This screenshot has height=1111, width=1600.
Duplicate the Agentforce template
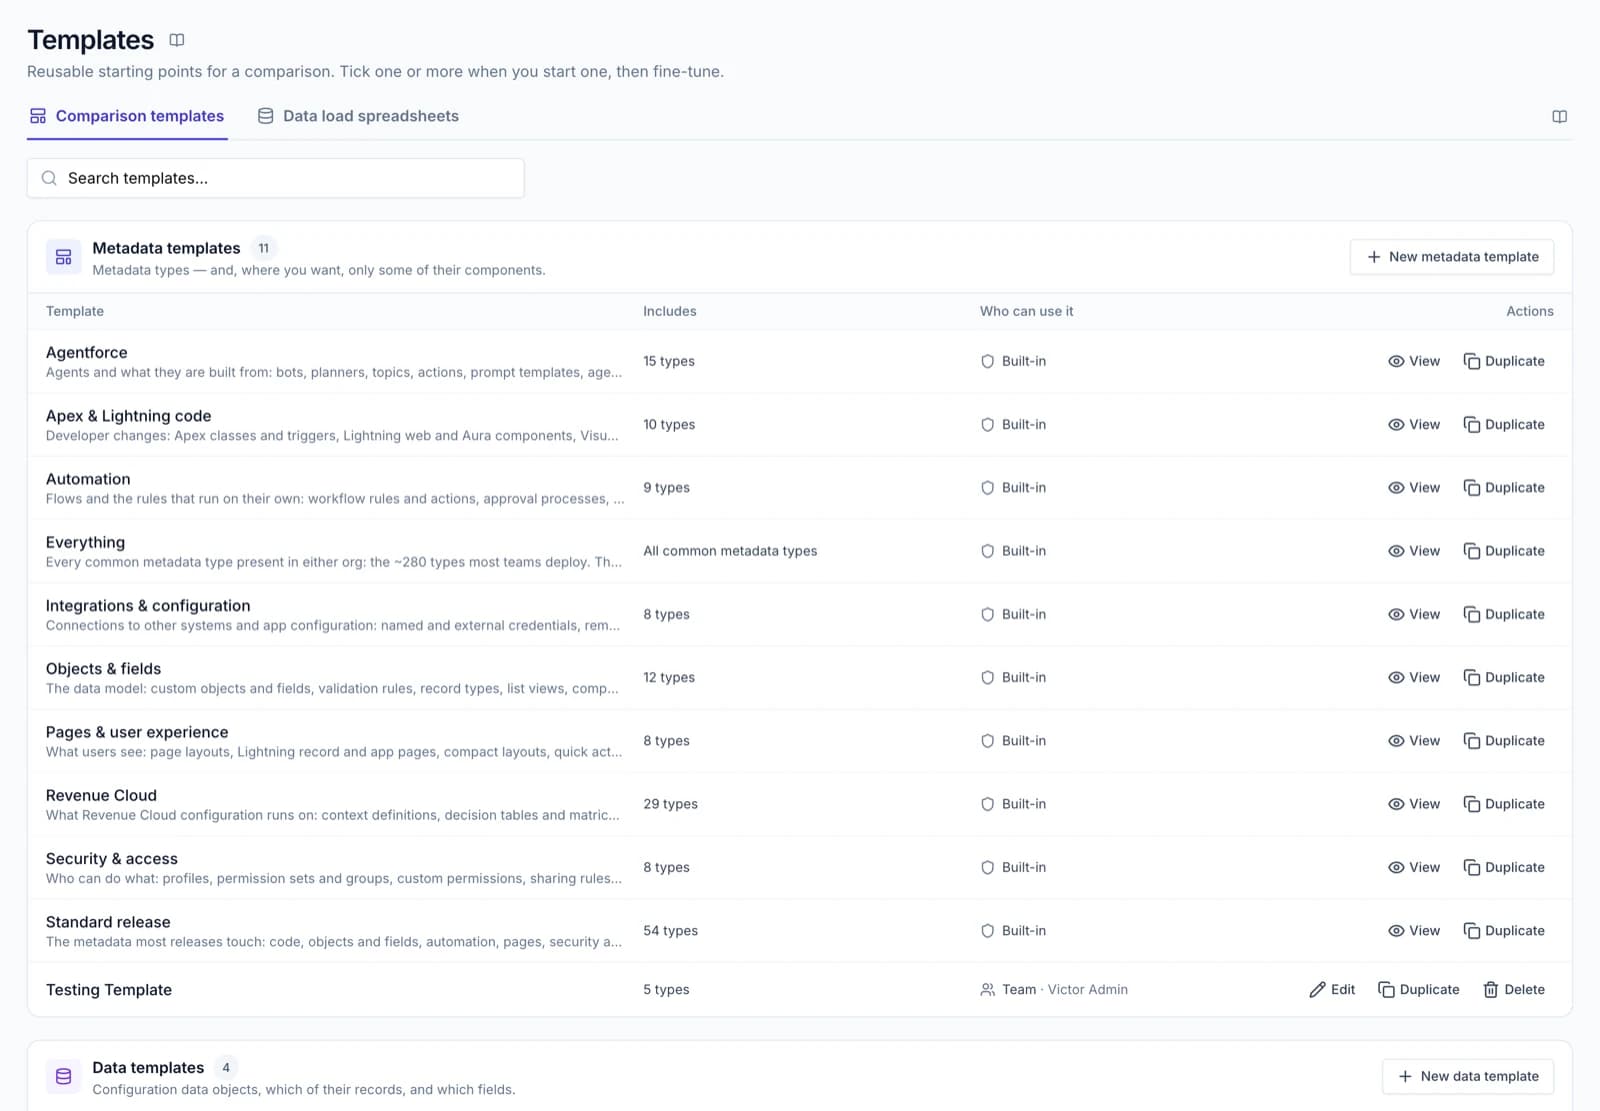(1503, 361)
